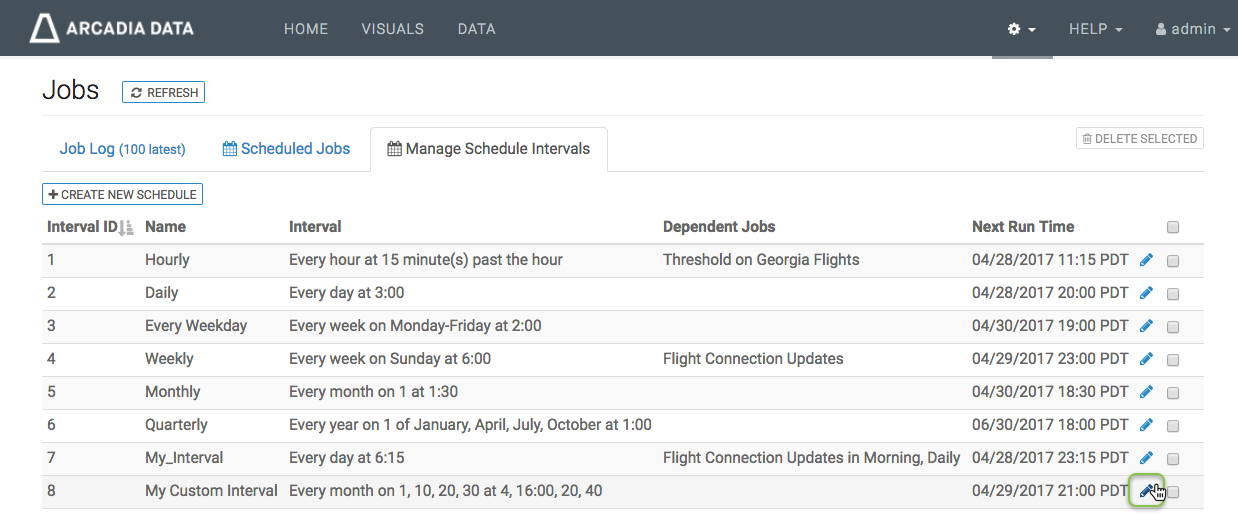Expand the HELP dropdown menu
Image resolution: width=1238 pixels, height=526 pixels.
click(x=1095, y=30)
